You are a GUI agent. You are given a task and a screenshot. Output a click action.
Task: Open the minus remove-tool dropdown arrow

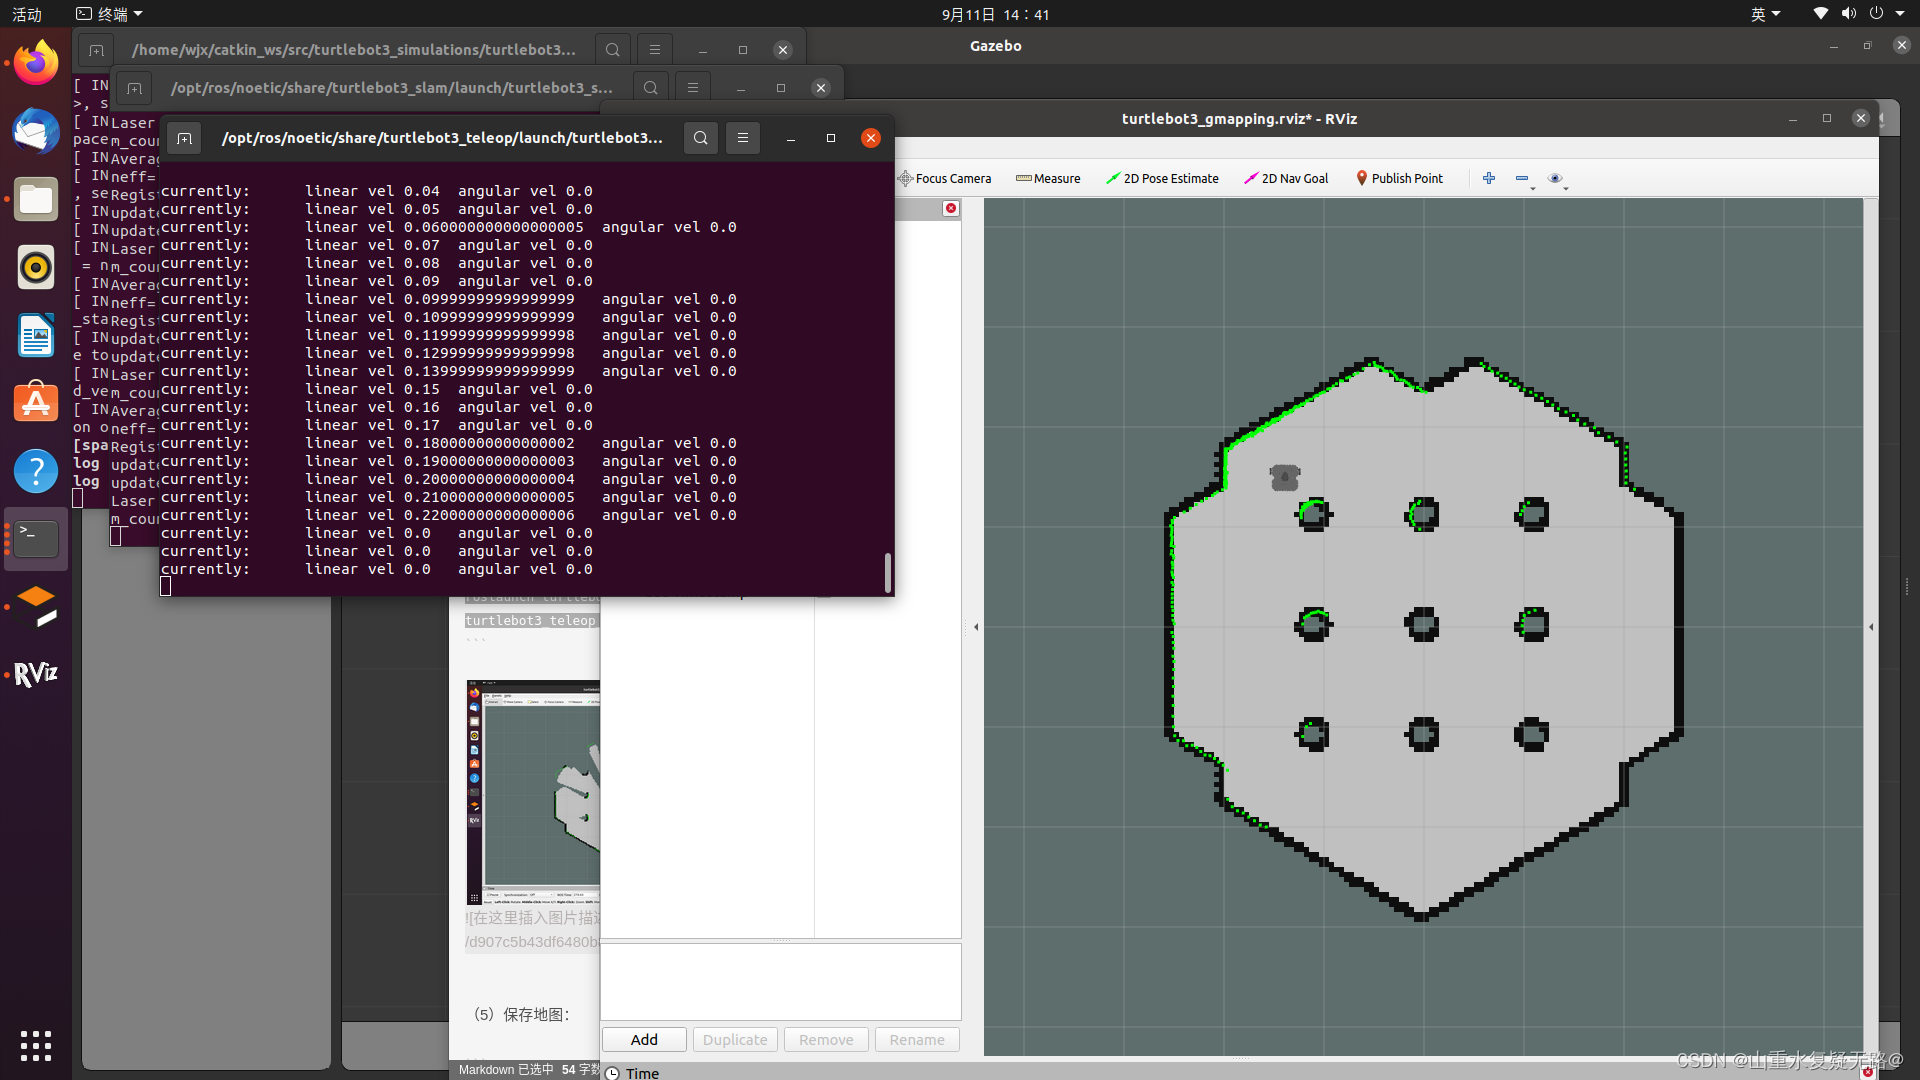(x=1533, y=187)
